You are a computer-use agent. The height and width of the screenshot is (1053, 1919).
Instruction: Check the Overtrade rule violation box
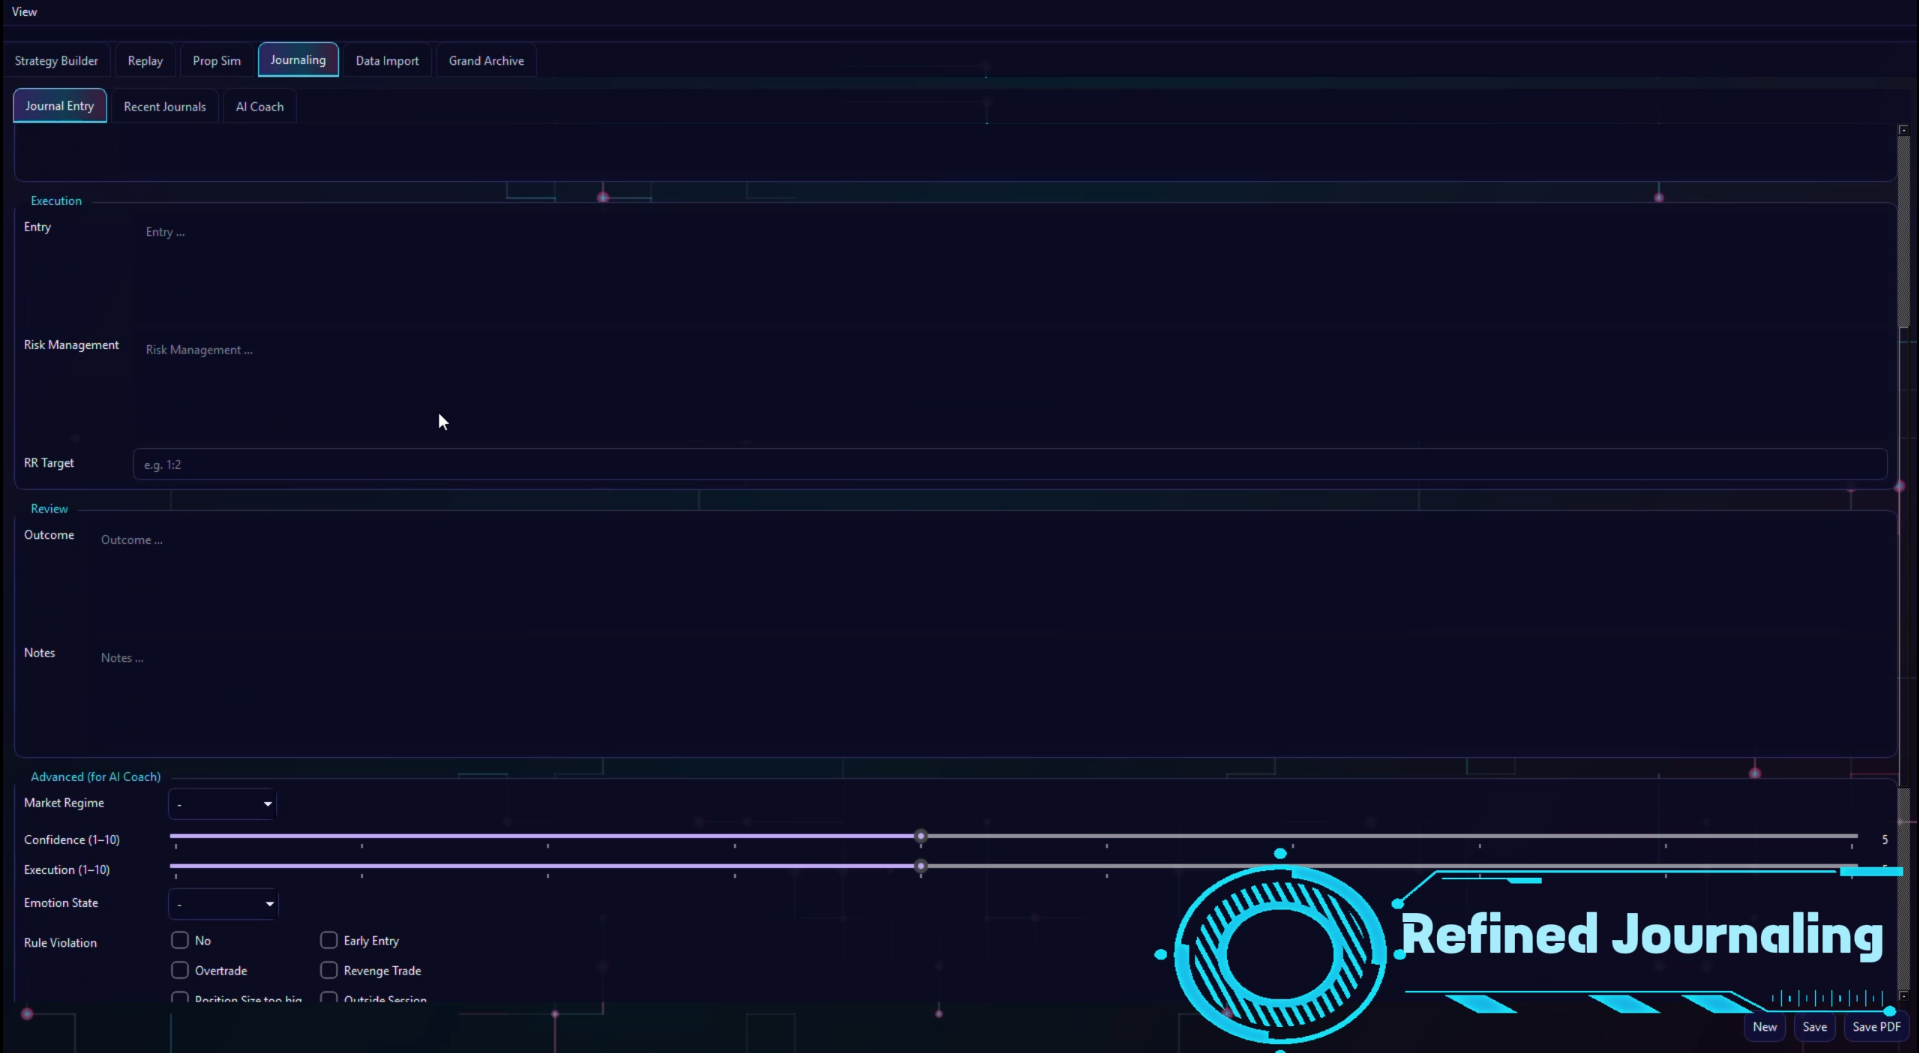click(180, 970)
